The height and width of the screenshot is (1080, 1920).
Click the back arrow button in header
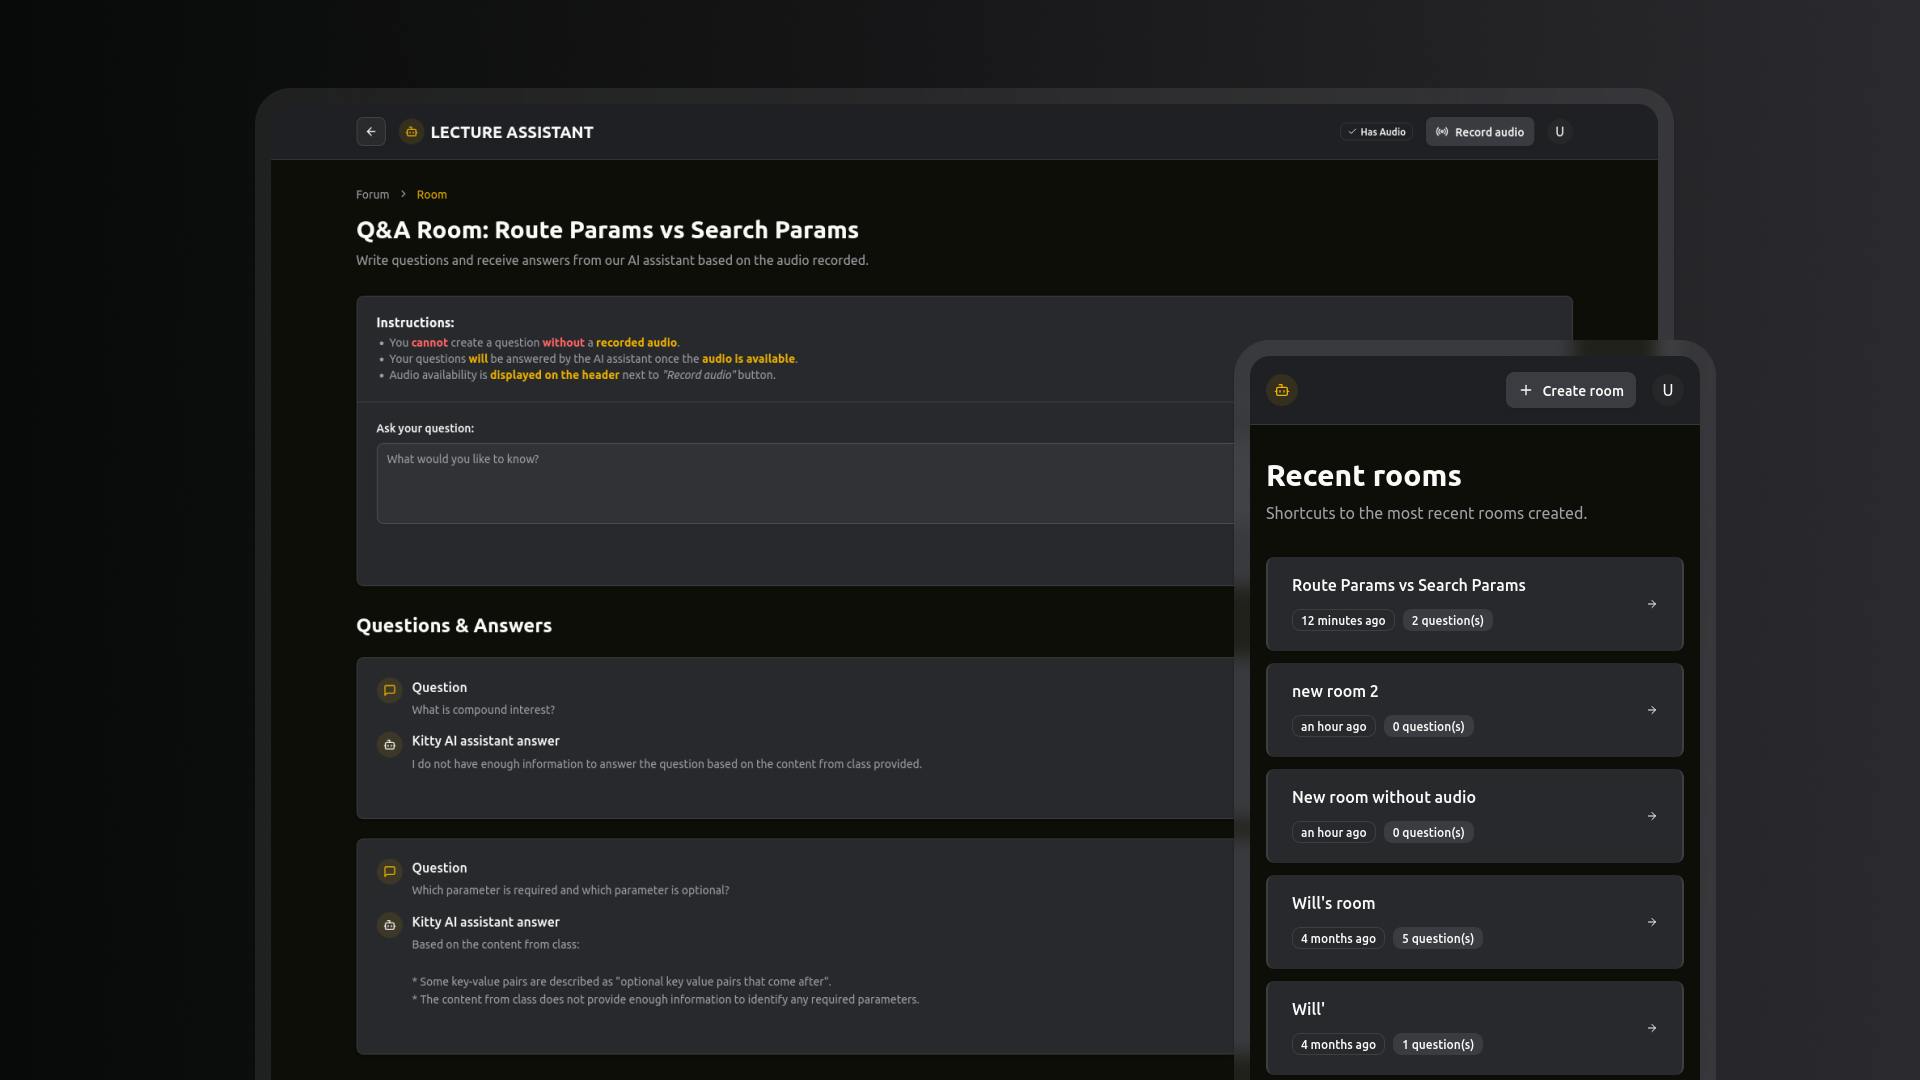point(371,132)
